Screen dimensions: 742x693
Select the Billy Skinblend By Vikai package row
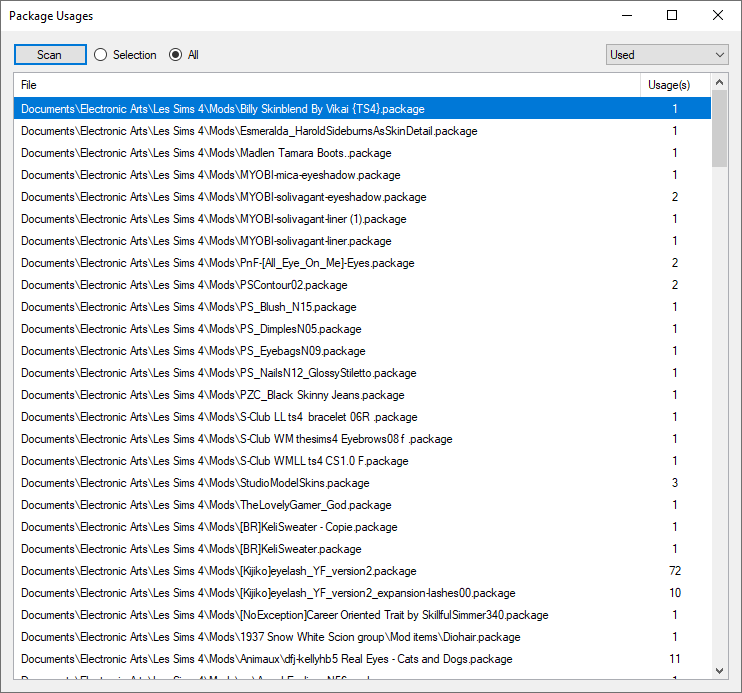coord(362,109)
